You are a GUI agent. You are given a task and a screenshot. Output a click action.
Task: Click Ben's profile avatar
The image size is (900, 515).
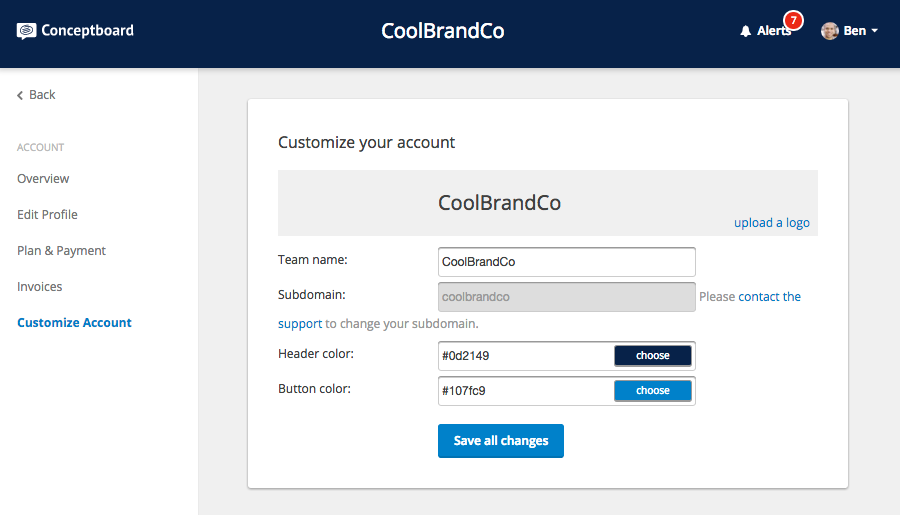coord(829,31)
